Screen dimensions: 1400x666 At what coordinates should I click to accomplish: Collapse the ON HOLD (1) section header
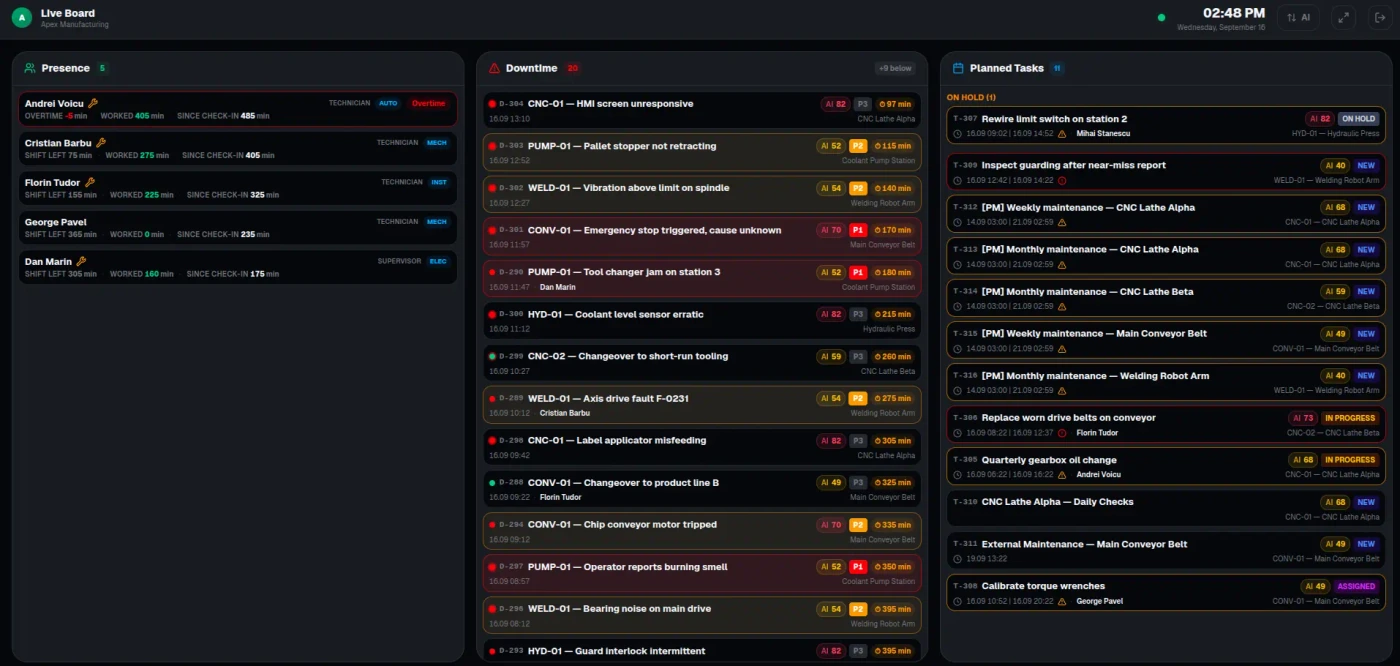pyautogui.click(x=971, y=97)
